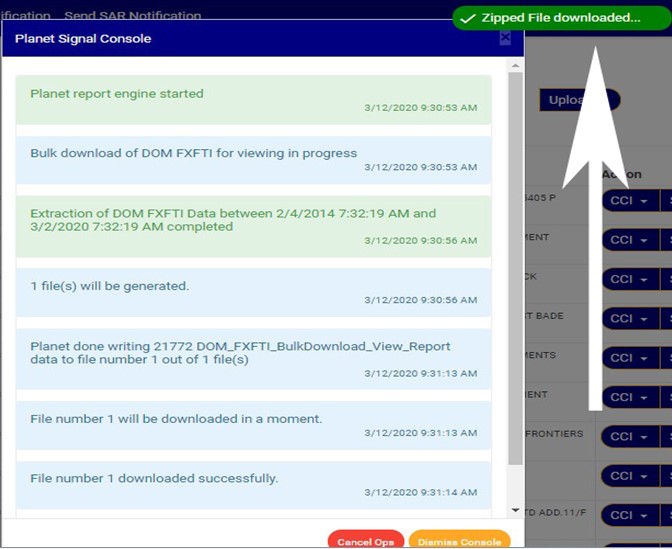
Task: Click the checkmark icon in download notification
Action: 467,18
